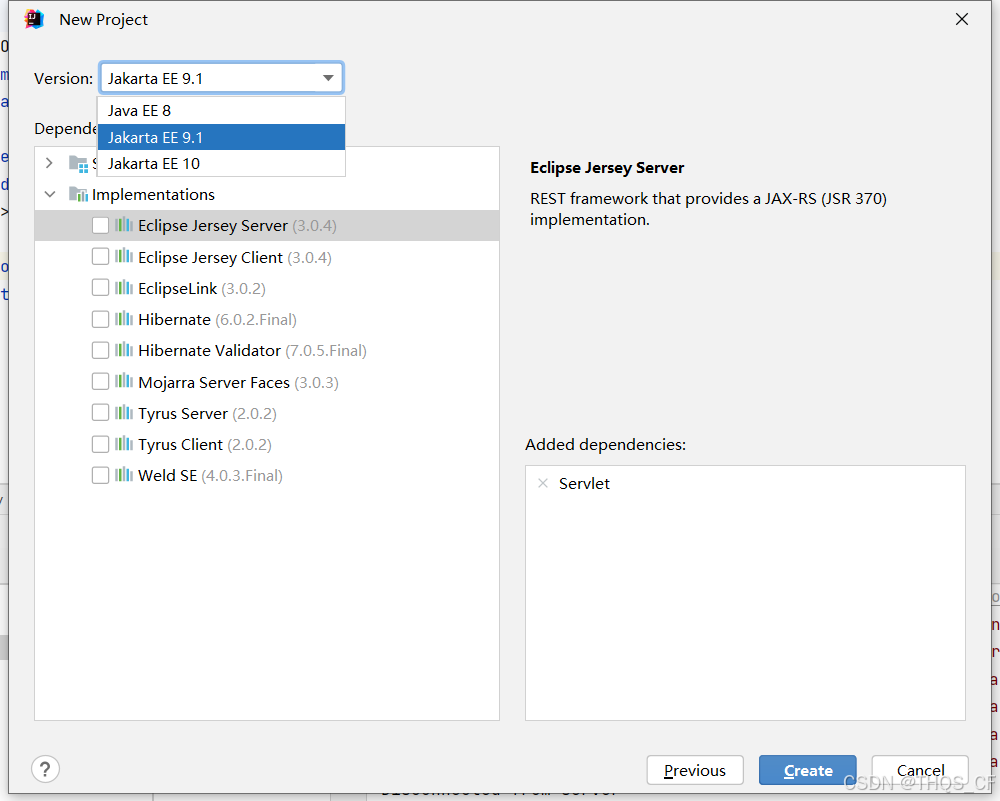The image size is (1000, 801).
Task: Tick the Tyrus Client checkbox
Action: click(x=100, y=444)
